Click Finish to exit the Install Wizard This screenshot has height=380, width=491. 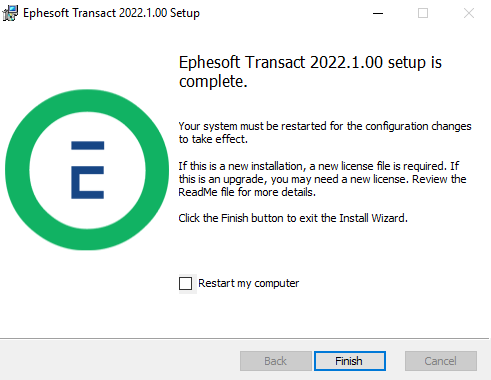pyautogui.click(x=350, y=361)
